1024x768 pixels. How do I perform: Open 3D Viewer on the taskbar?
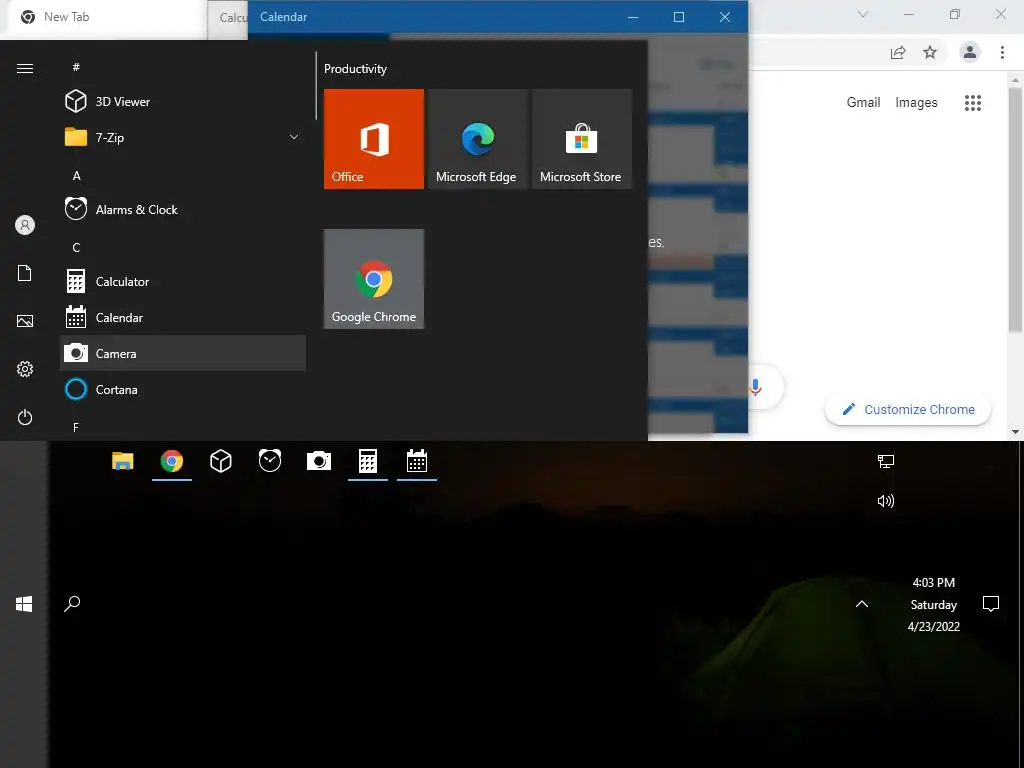pos(221,461)
